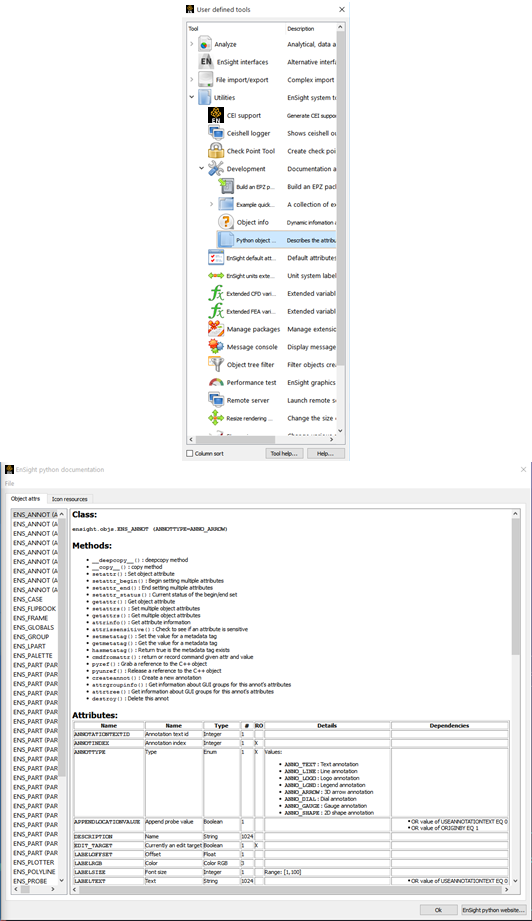Select ENS_PALETTE in the class list

35,656
